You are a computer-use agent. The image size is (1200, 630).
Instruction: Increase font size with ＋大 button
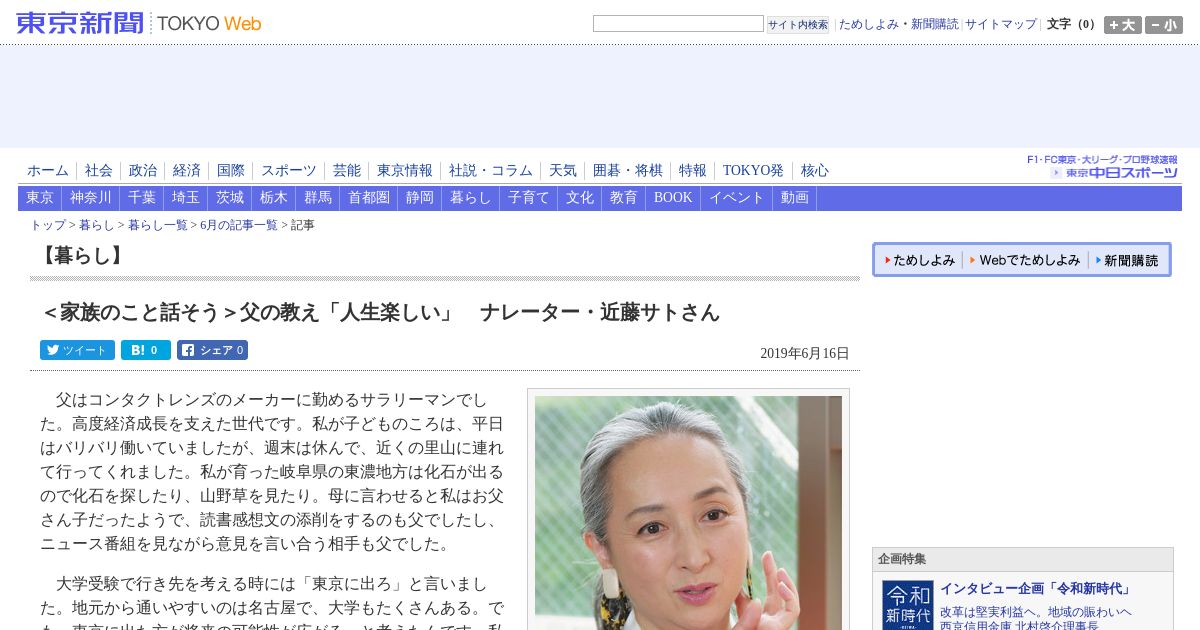(1122, 25)
